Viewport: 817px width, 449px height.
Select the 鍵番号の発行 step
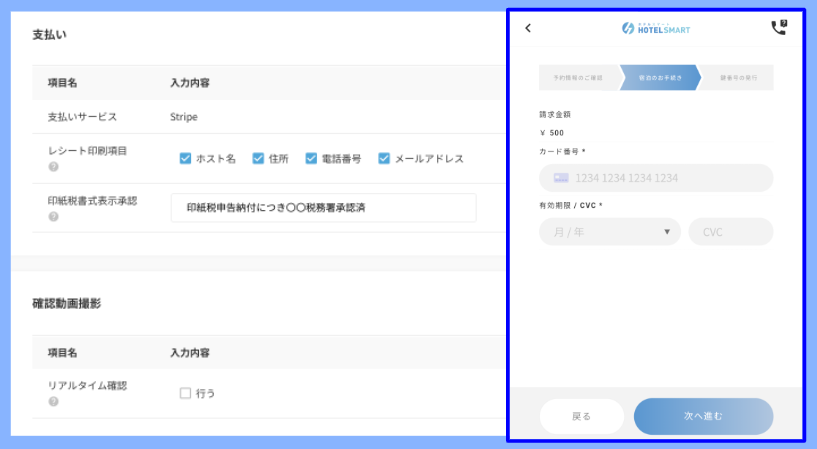738,78
